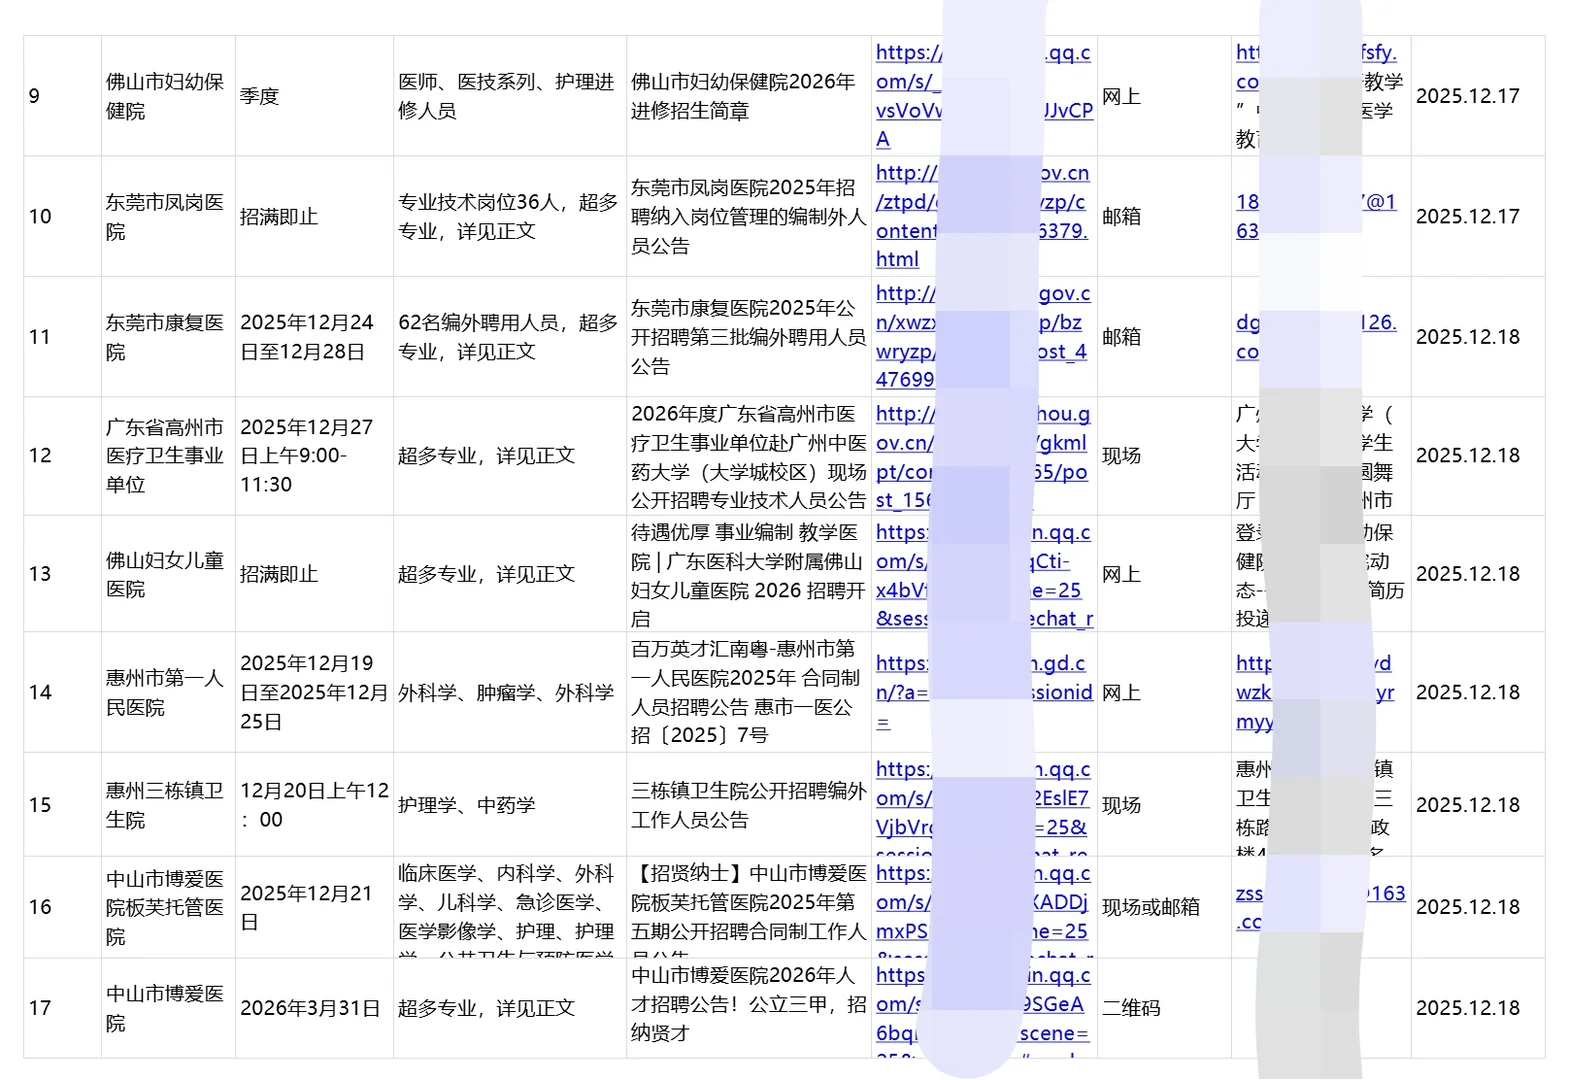This screenshot has height=1080, width=1569.
Task: Open the row 13 qq.com link
Action: click(984, 575)
